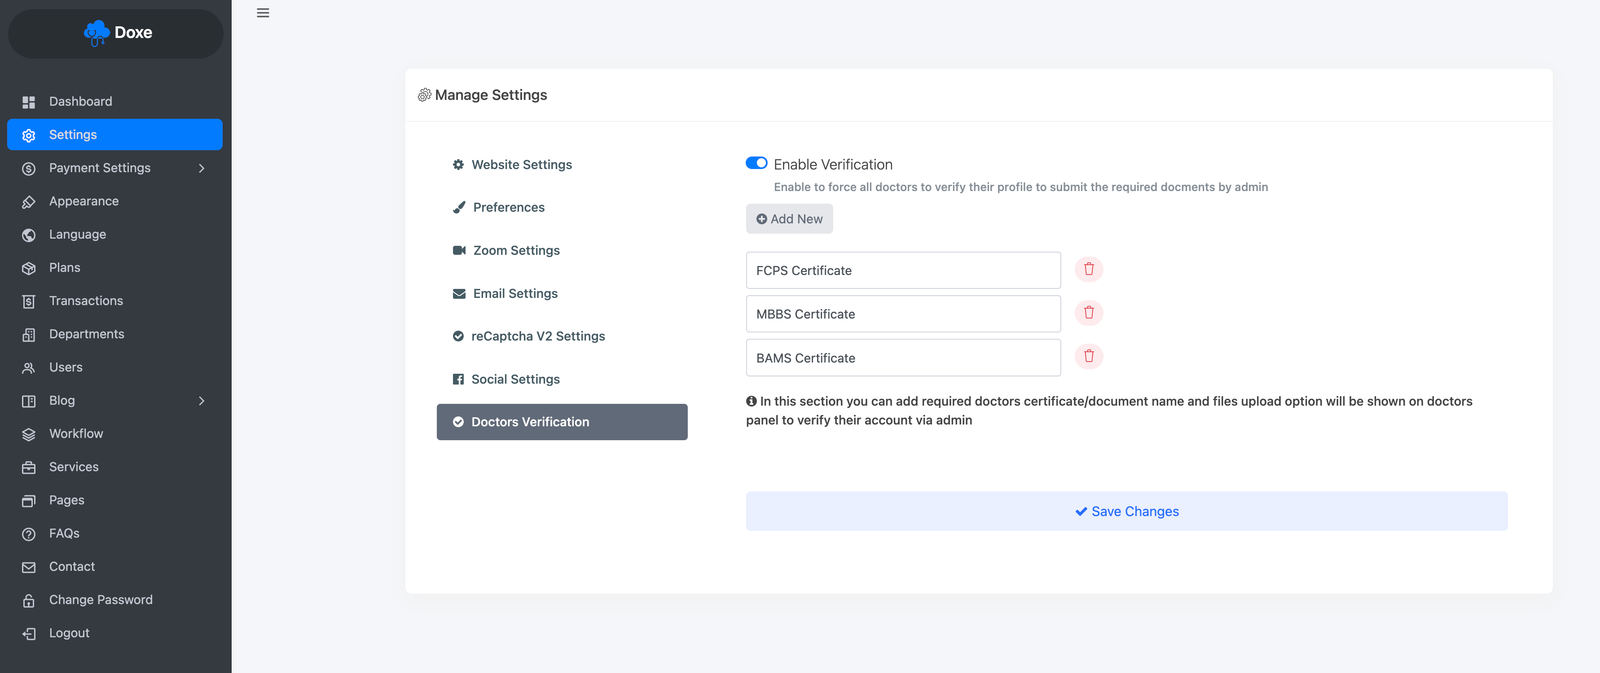
Task: Remove the MBBS Certificate row
Action: tap(1089, 313)
